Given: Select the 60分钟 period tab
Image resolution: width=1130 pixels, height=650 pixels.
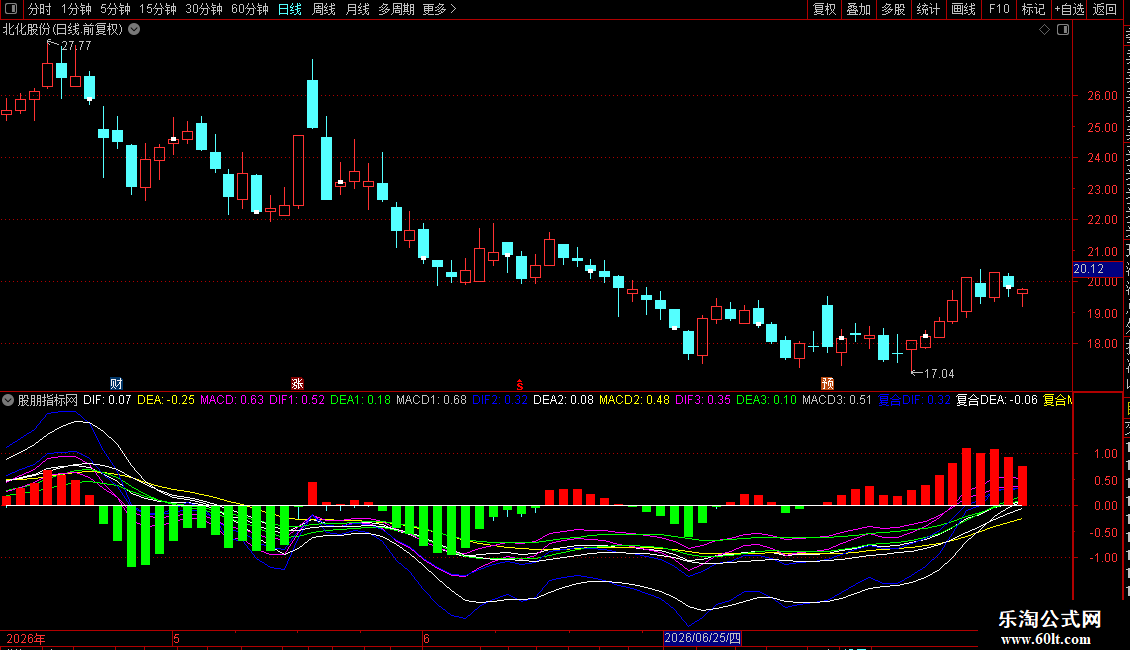Looking at the screenshot, I should pos(250,9).
